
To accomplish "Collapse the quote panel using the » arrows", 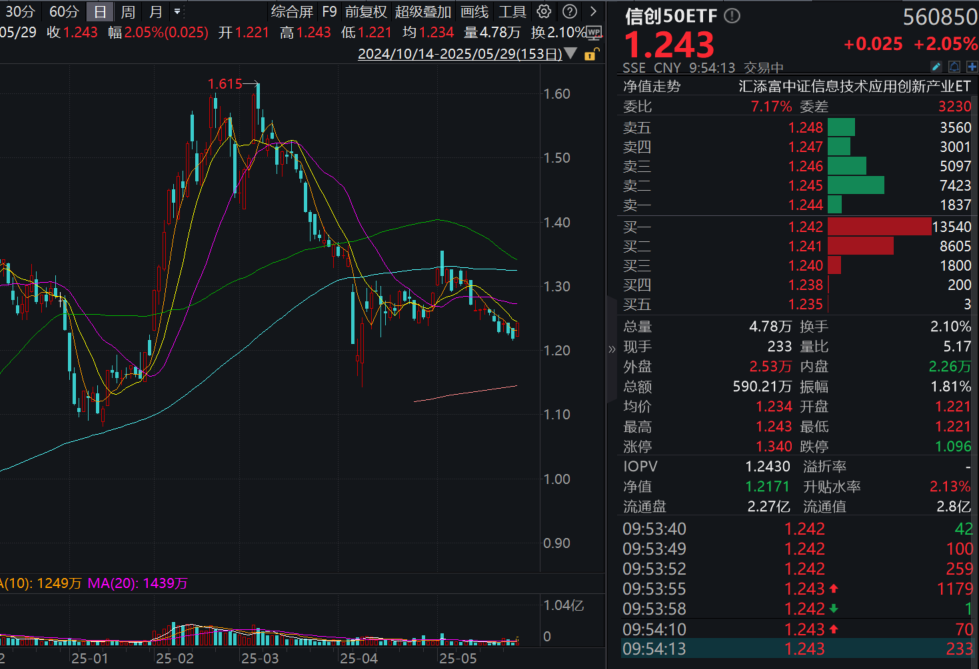I will pyautogui.click(x=612, y=350).
